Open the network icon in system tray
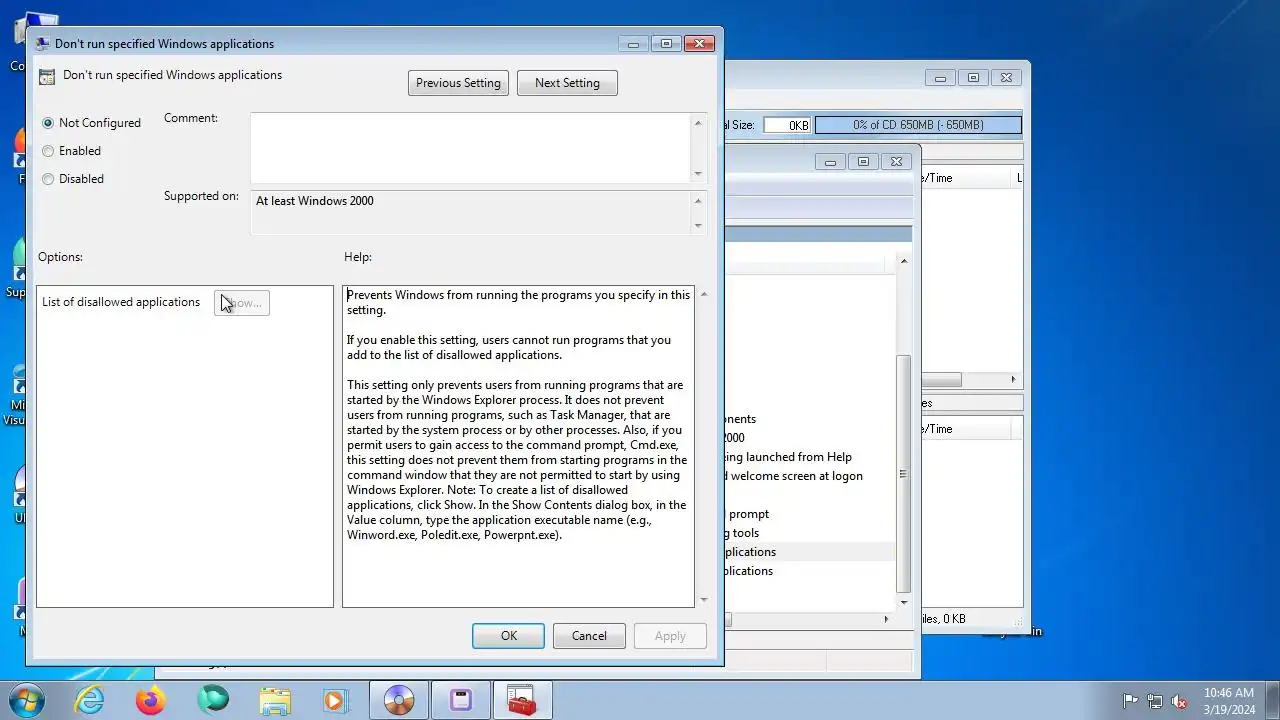 [1155, 701]
